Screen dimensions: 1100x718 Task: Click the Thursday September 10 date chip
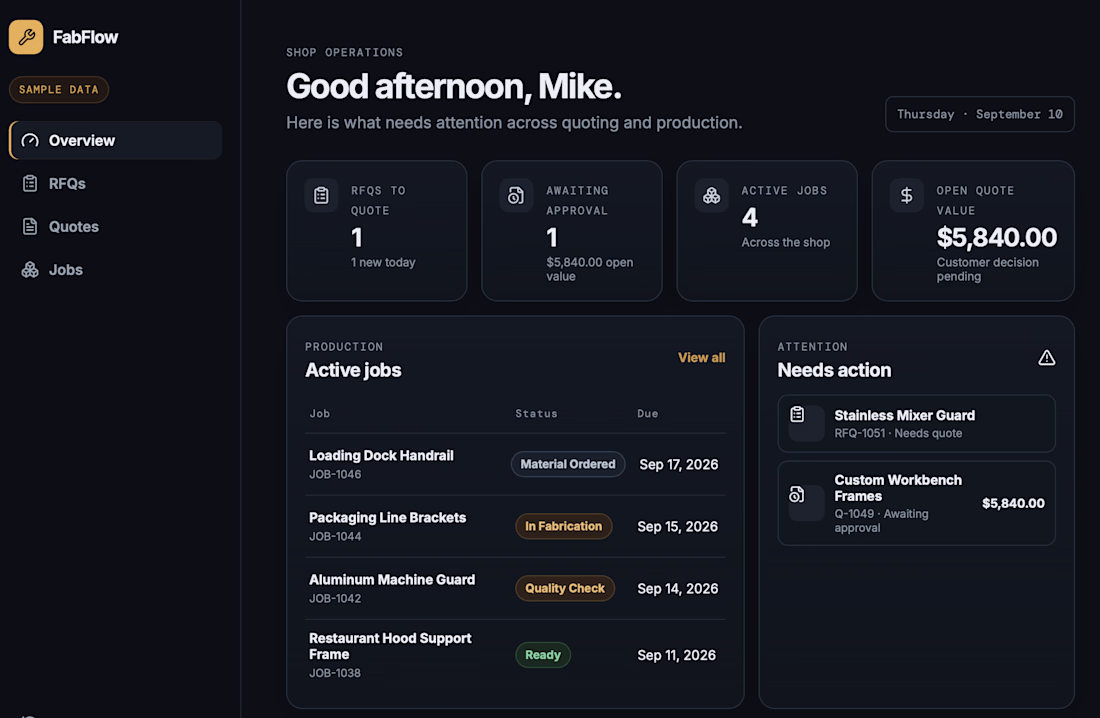coord(979,114)
